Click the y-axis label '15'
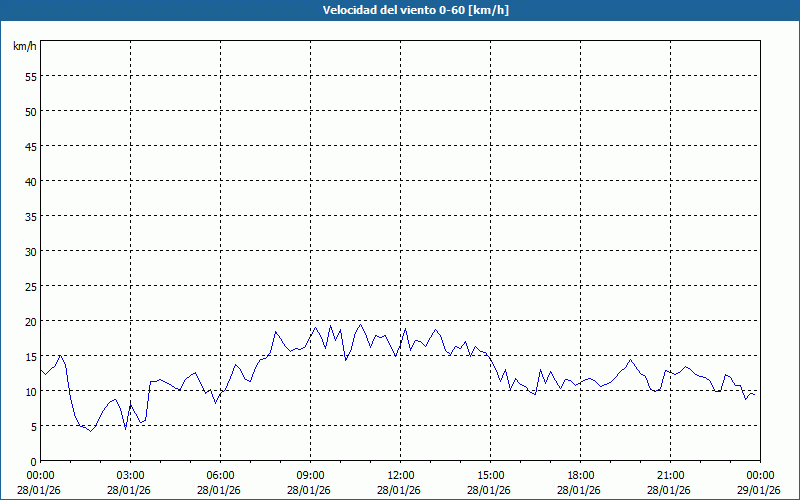Image resolution: width=800 pixels, height=500 pixels. (31, 357)
